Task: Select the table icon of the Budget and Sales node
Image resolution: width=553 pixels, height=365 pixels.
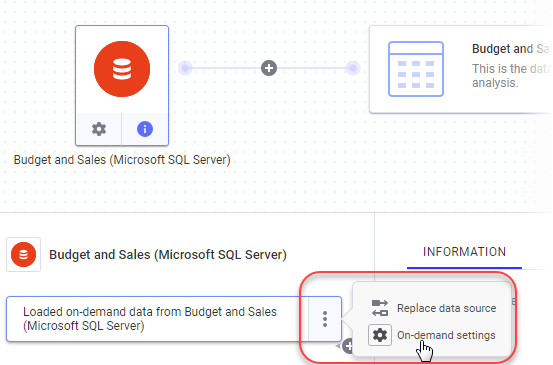Action: pyautogui.click(x=416, y=69)
